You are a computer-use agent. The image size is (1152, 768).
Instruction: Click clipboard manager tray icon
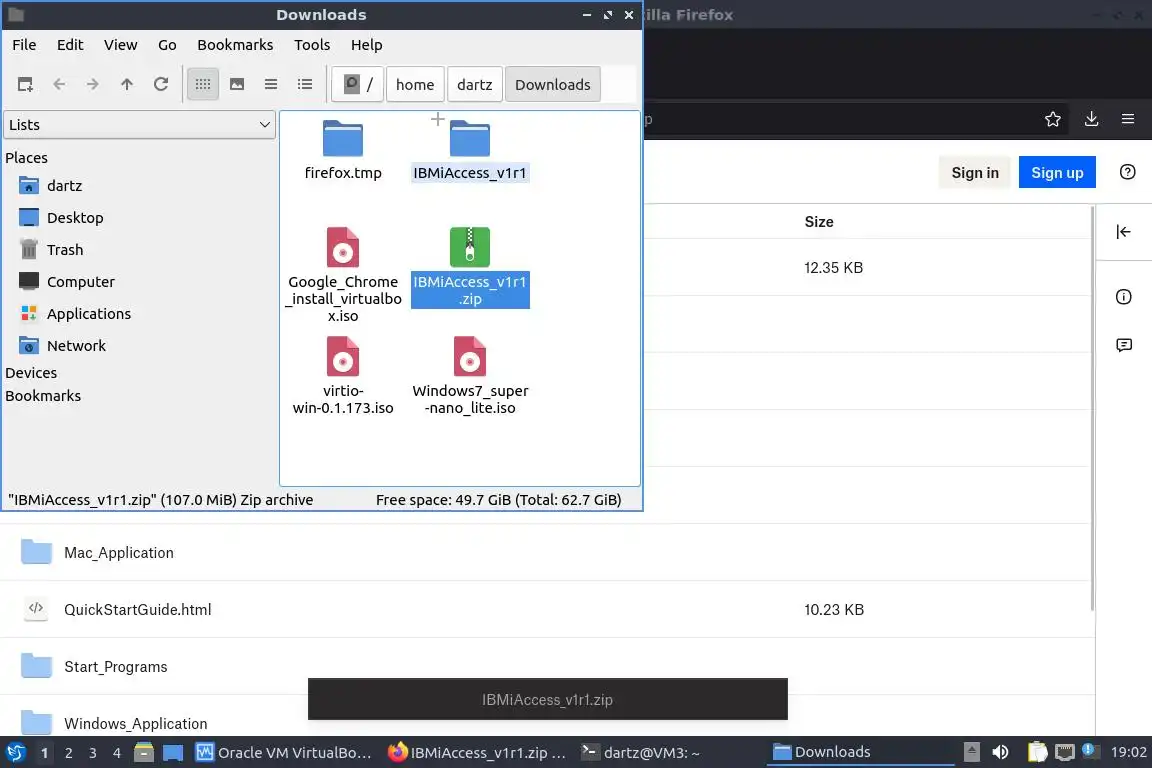1037,752
